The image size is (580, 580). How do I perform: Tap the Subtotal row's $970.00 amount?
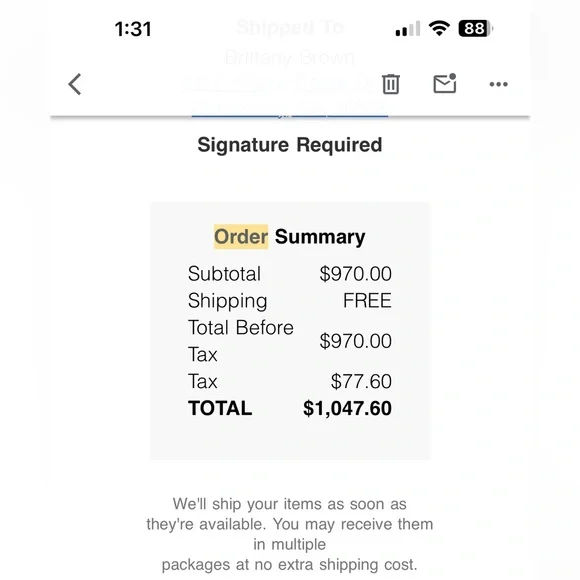coord(355,274)
